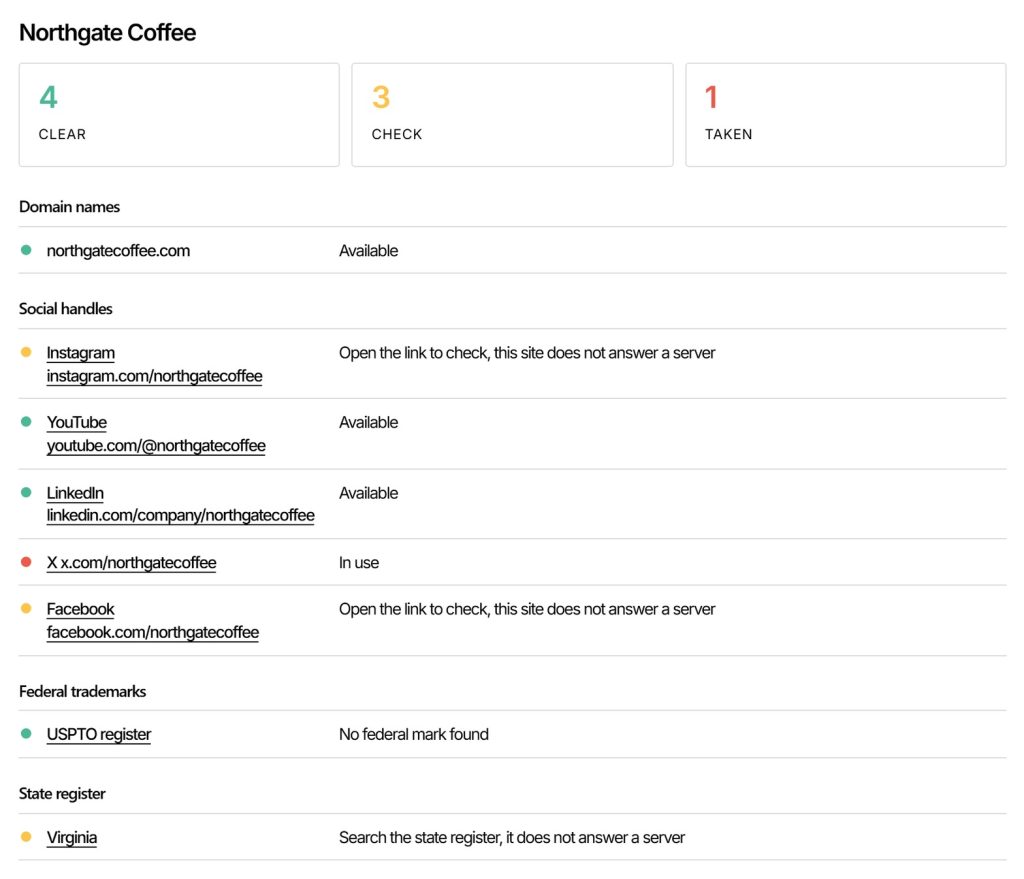Click the yellow status dot beside Instagram
This screenshot has width=1024, height=879.
coord(26,352)
